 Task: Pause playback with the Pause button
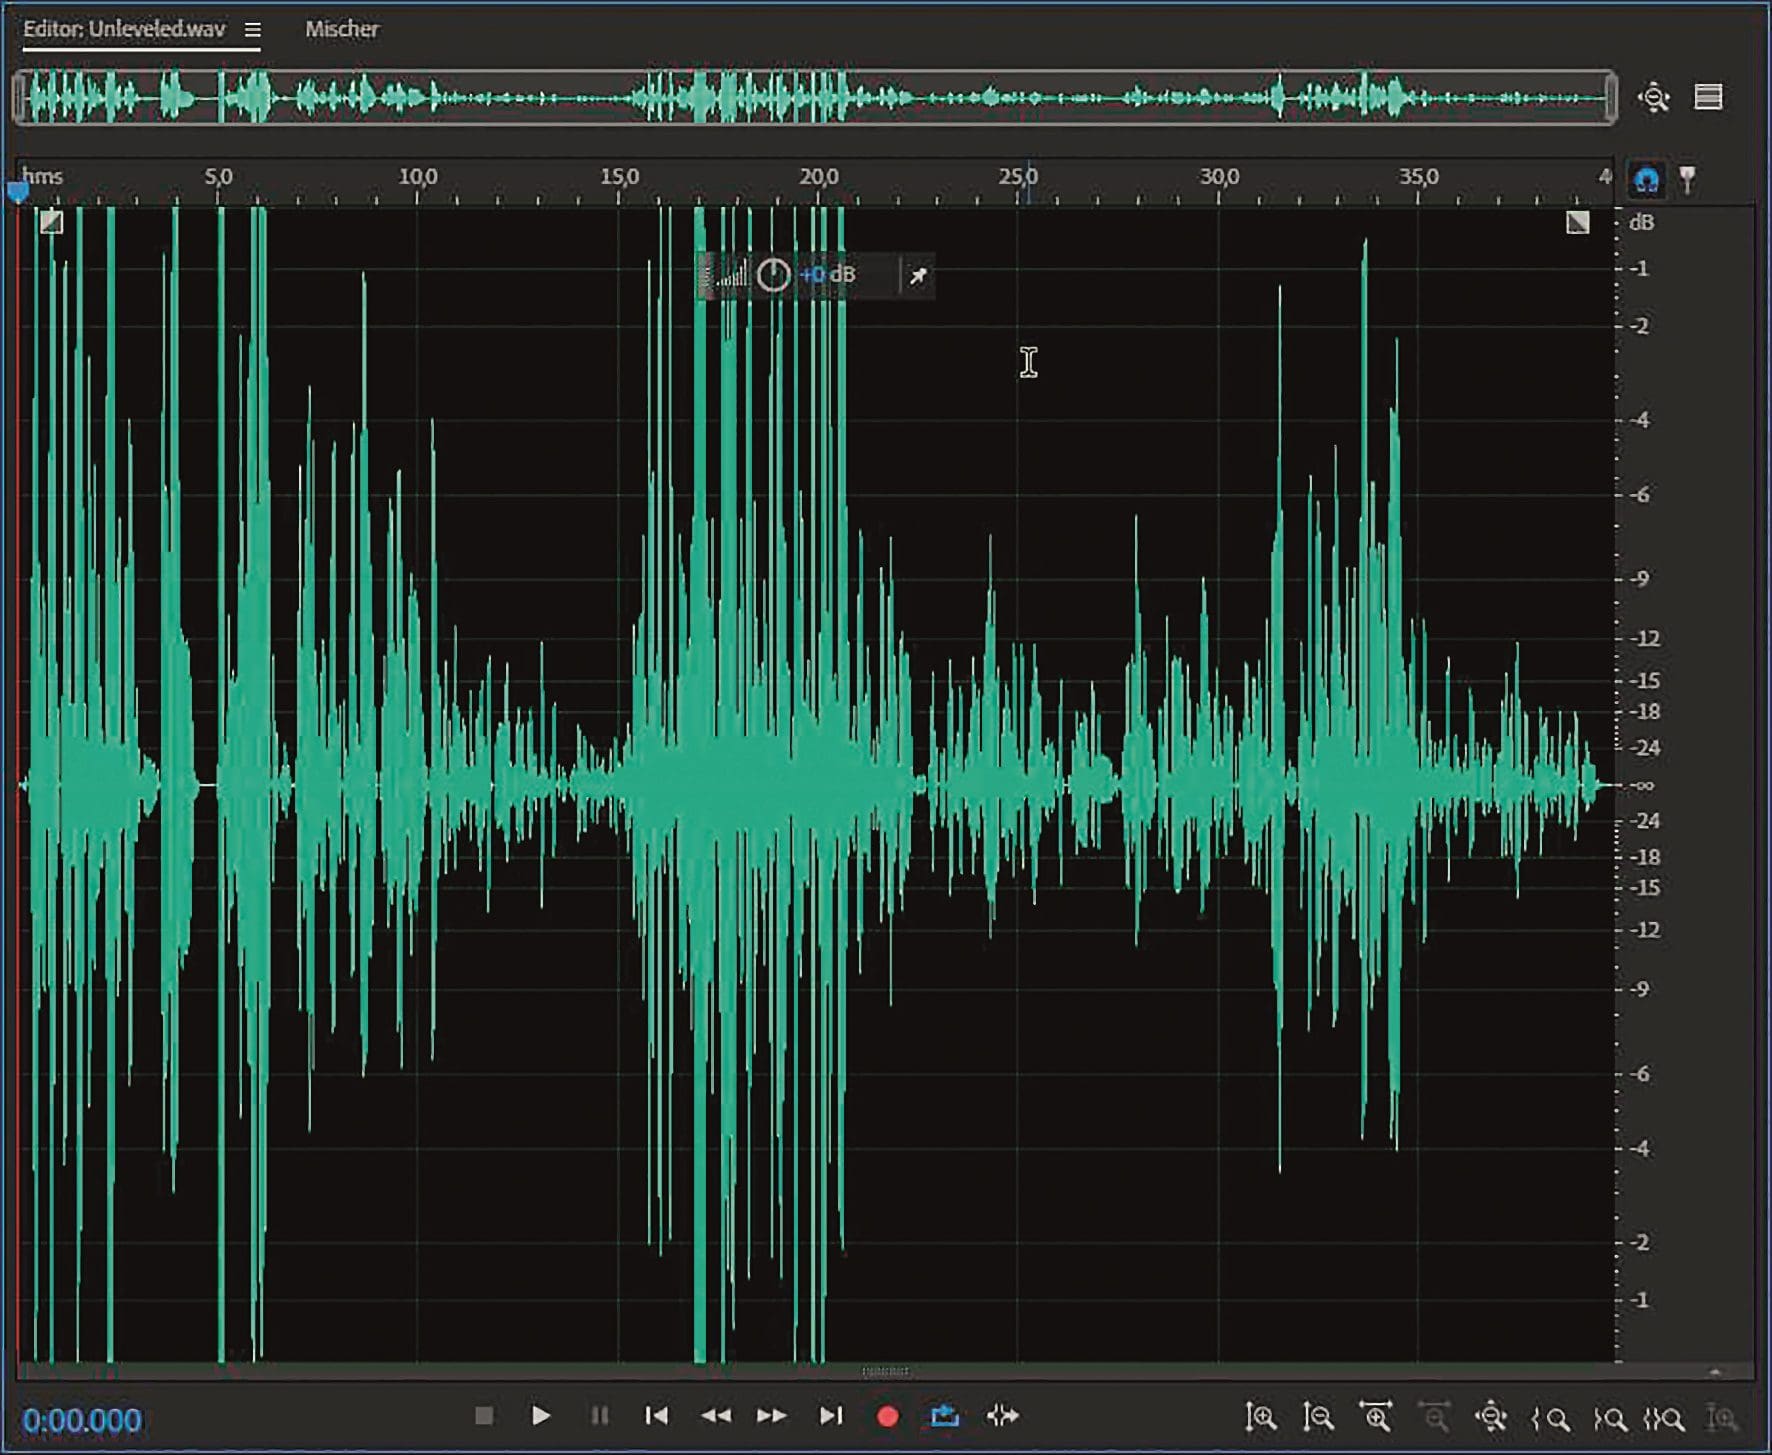pyautogui.click(x=600, y=1415)
